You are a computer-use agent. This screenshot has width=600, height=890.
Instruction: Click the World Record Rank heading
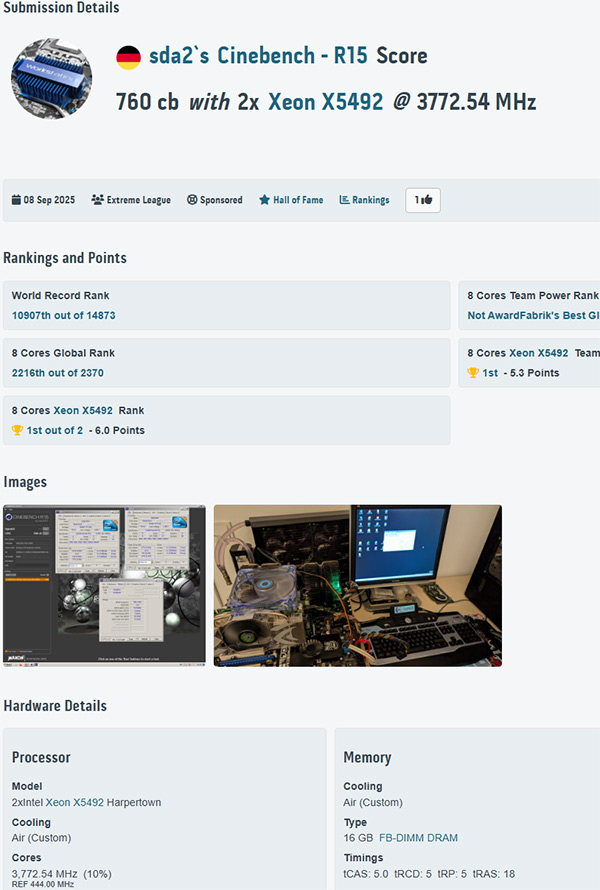click(x=61, y=296)
